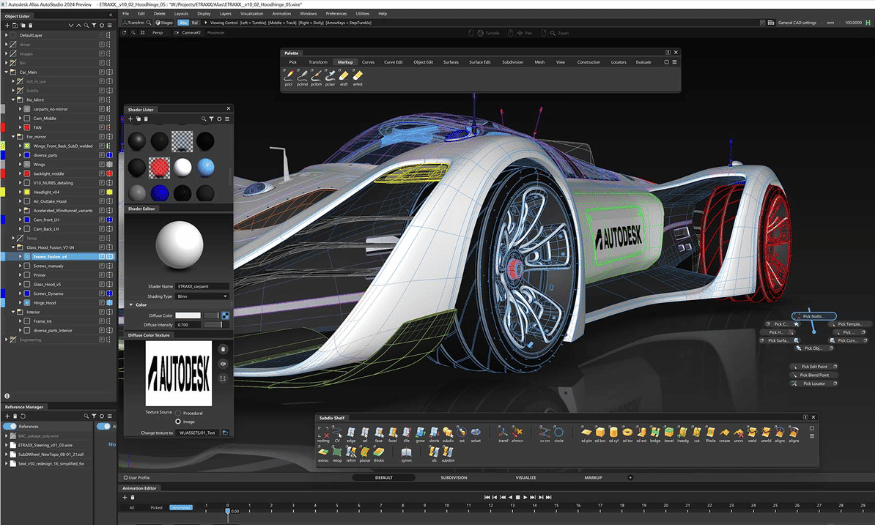Viewport: 875px width, 525px height.
Task: Expand the Engineering layer
Action: point(7,339)
